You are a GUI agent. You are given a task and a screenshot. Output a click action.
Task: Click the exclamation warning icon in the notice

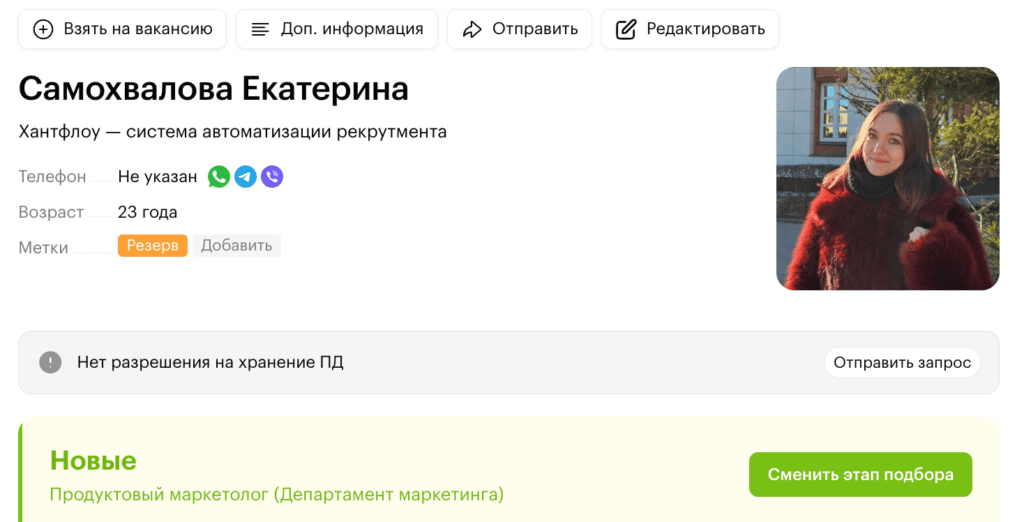click(x=50, y=362)
